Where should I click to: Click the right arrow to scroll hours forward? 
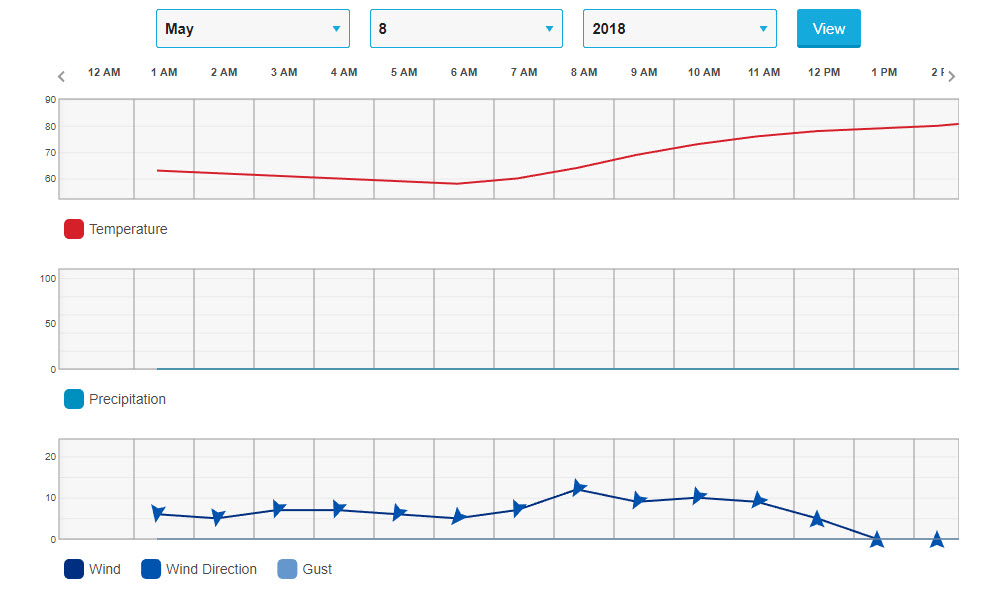coord(951,77)
